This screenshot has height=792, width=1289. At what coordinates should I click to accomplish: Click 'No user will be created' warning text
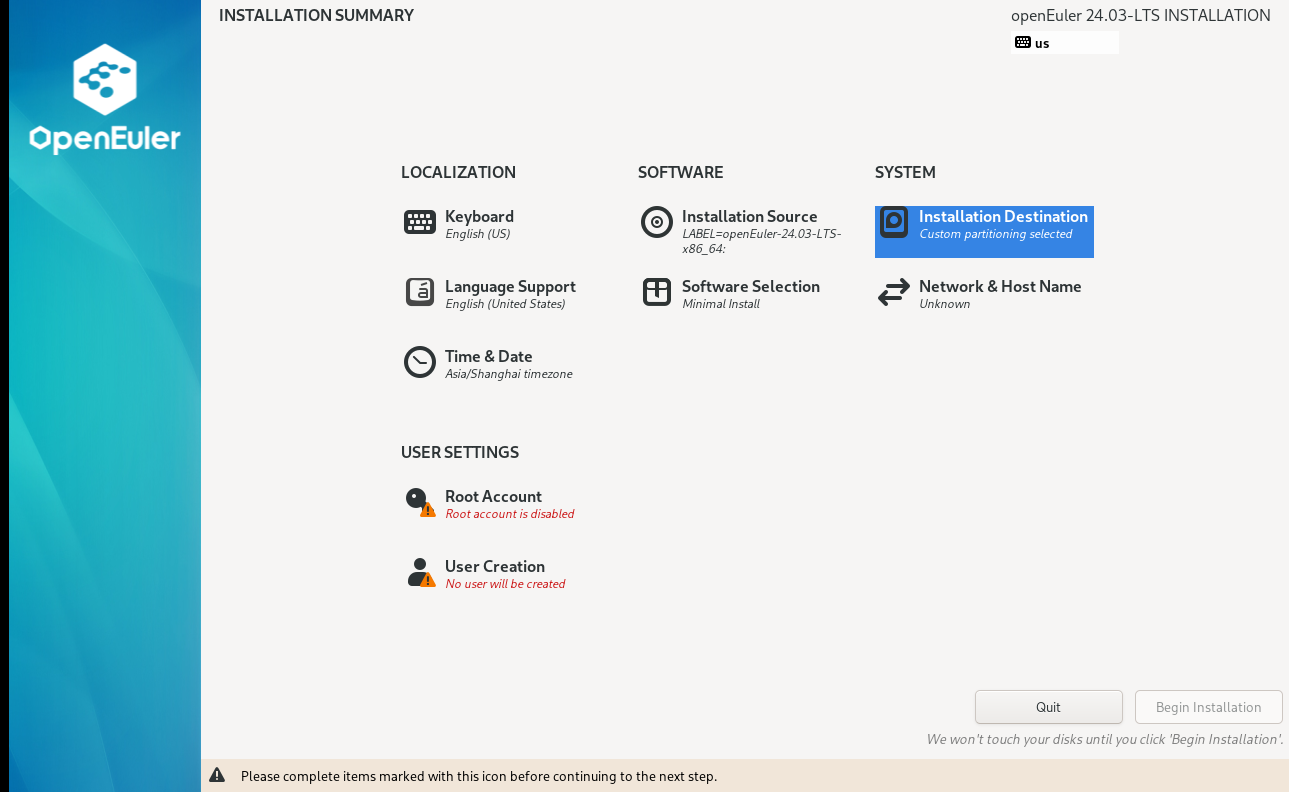pyautogui.click(x=505, y=584)
